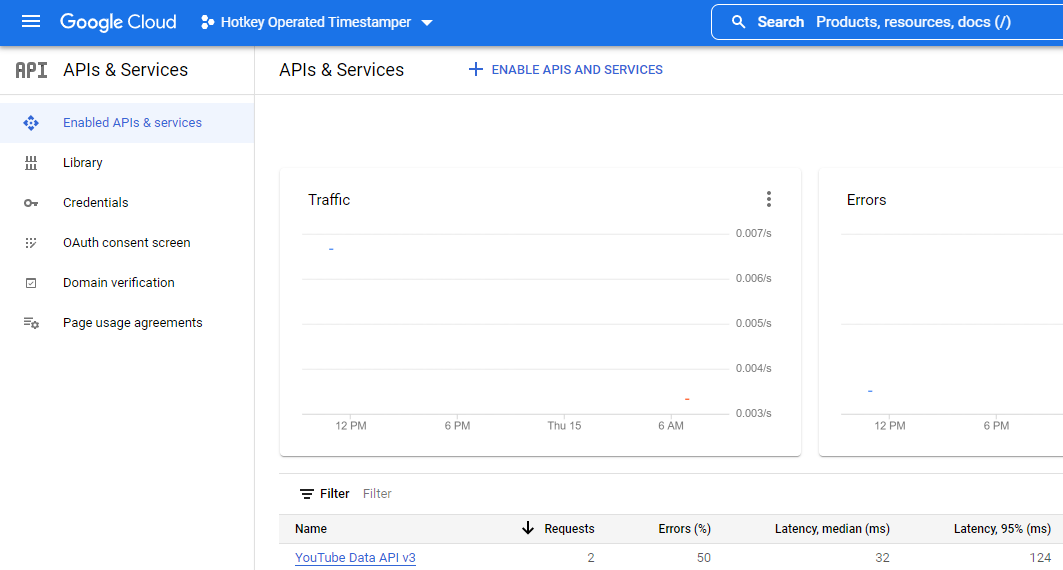Focus the Search products, resources, docs field

click(x=887, y=22)
